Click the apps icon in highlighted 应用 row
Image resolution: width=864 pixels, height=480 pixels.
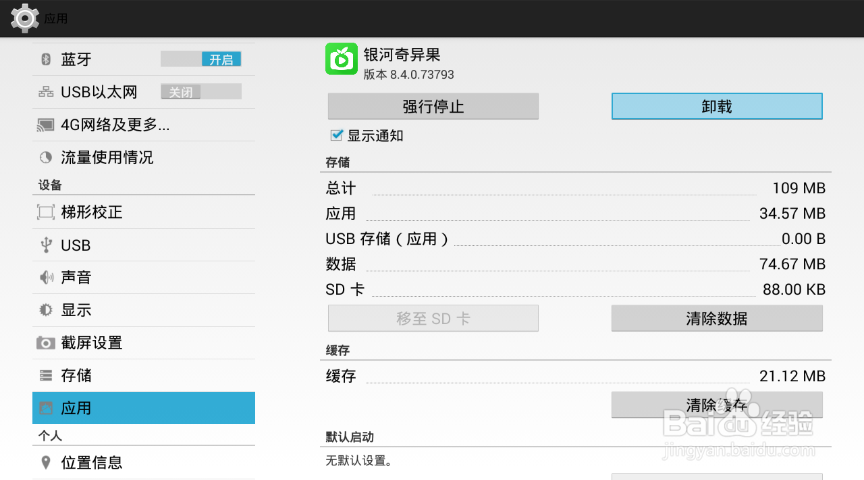tap(46, 408)
